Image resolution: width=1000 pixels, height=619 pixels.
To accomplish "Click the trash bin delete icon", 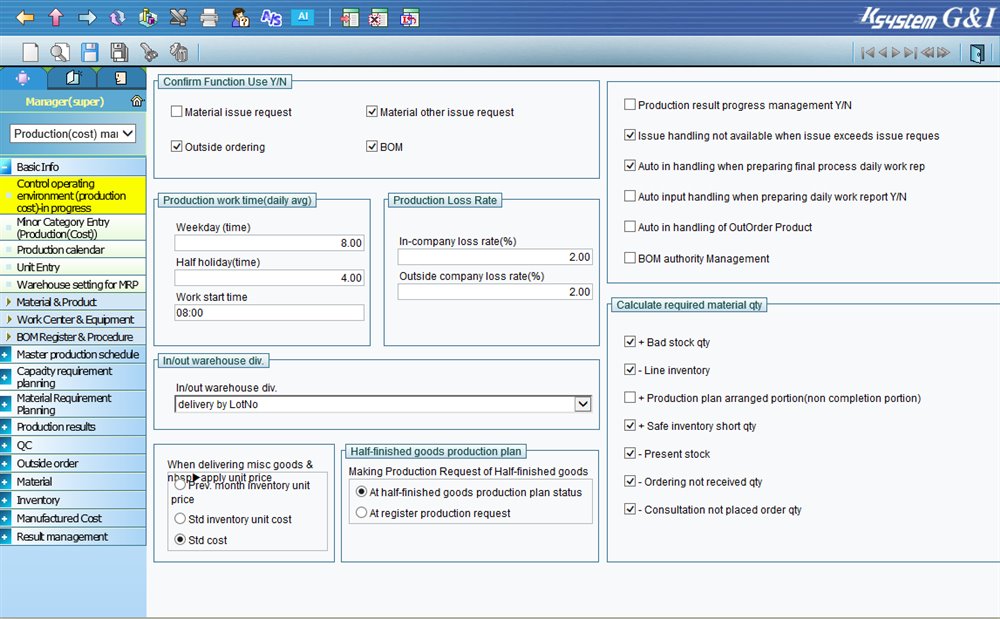I will coord(179,52).
